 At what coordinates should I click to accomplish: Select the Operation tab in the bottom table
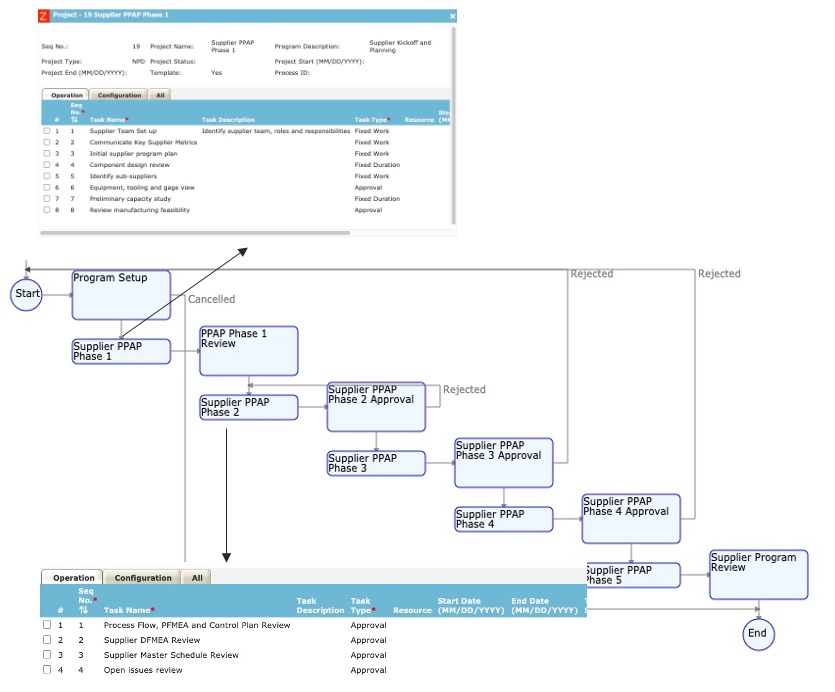click(x=73, y=577)
